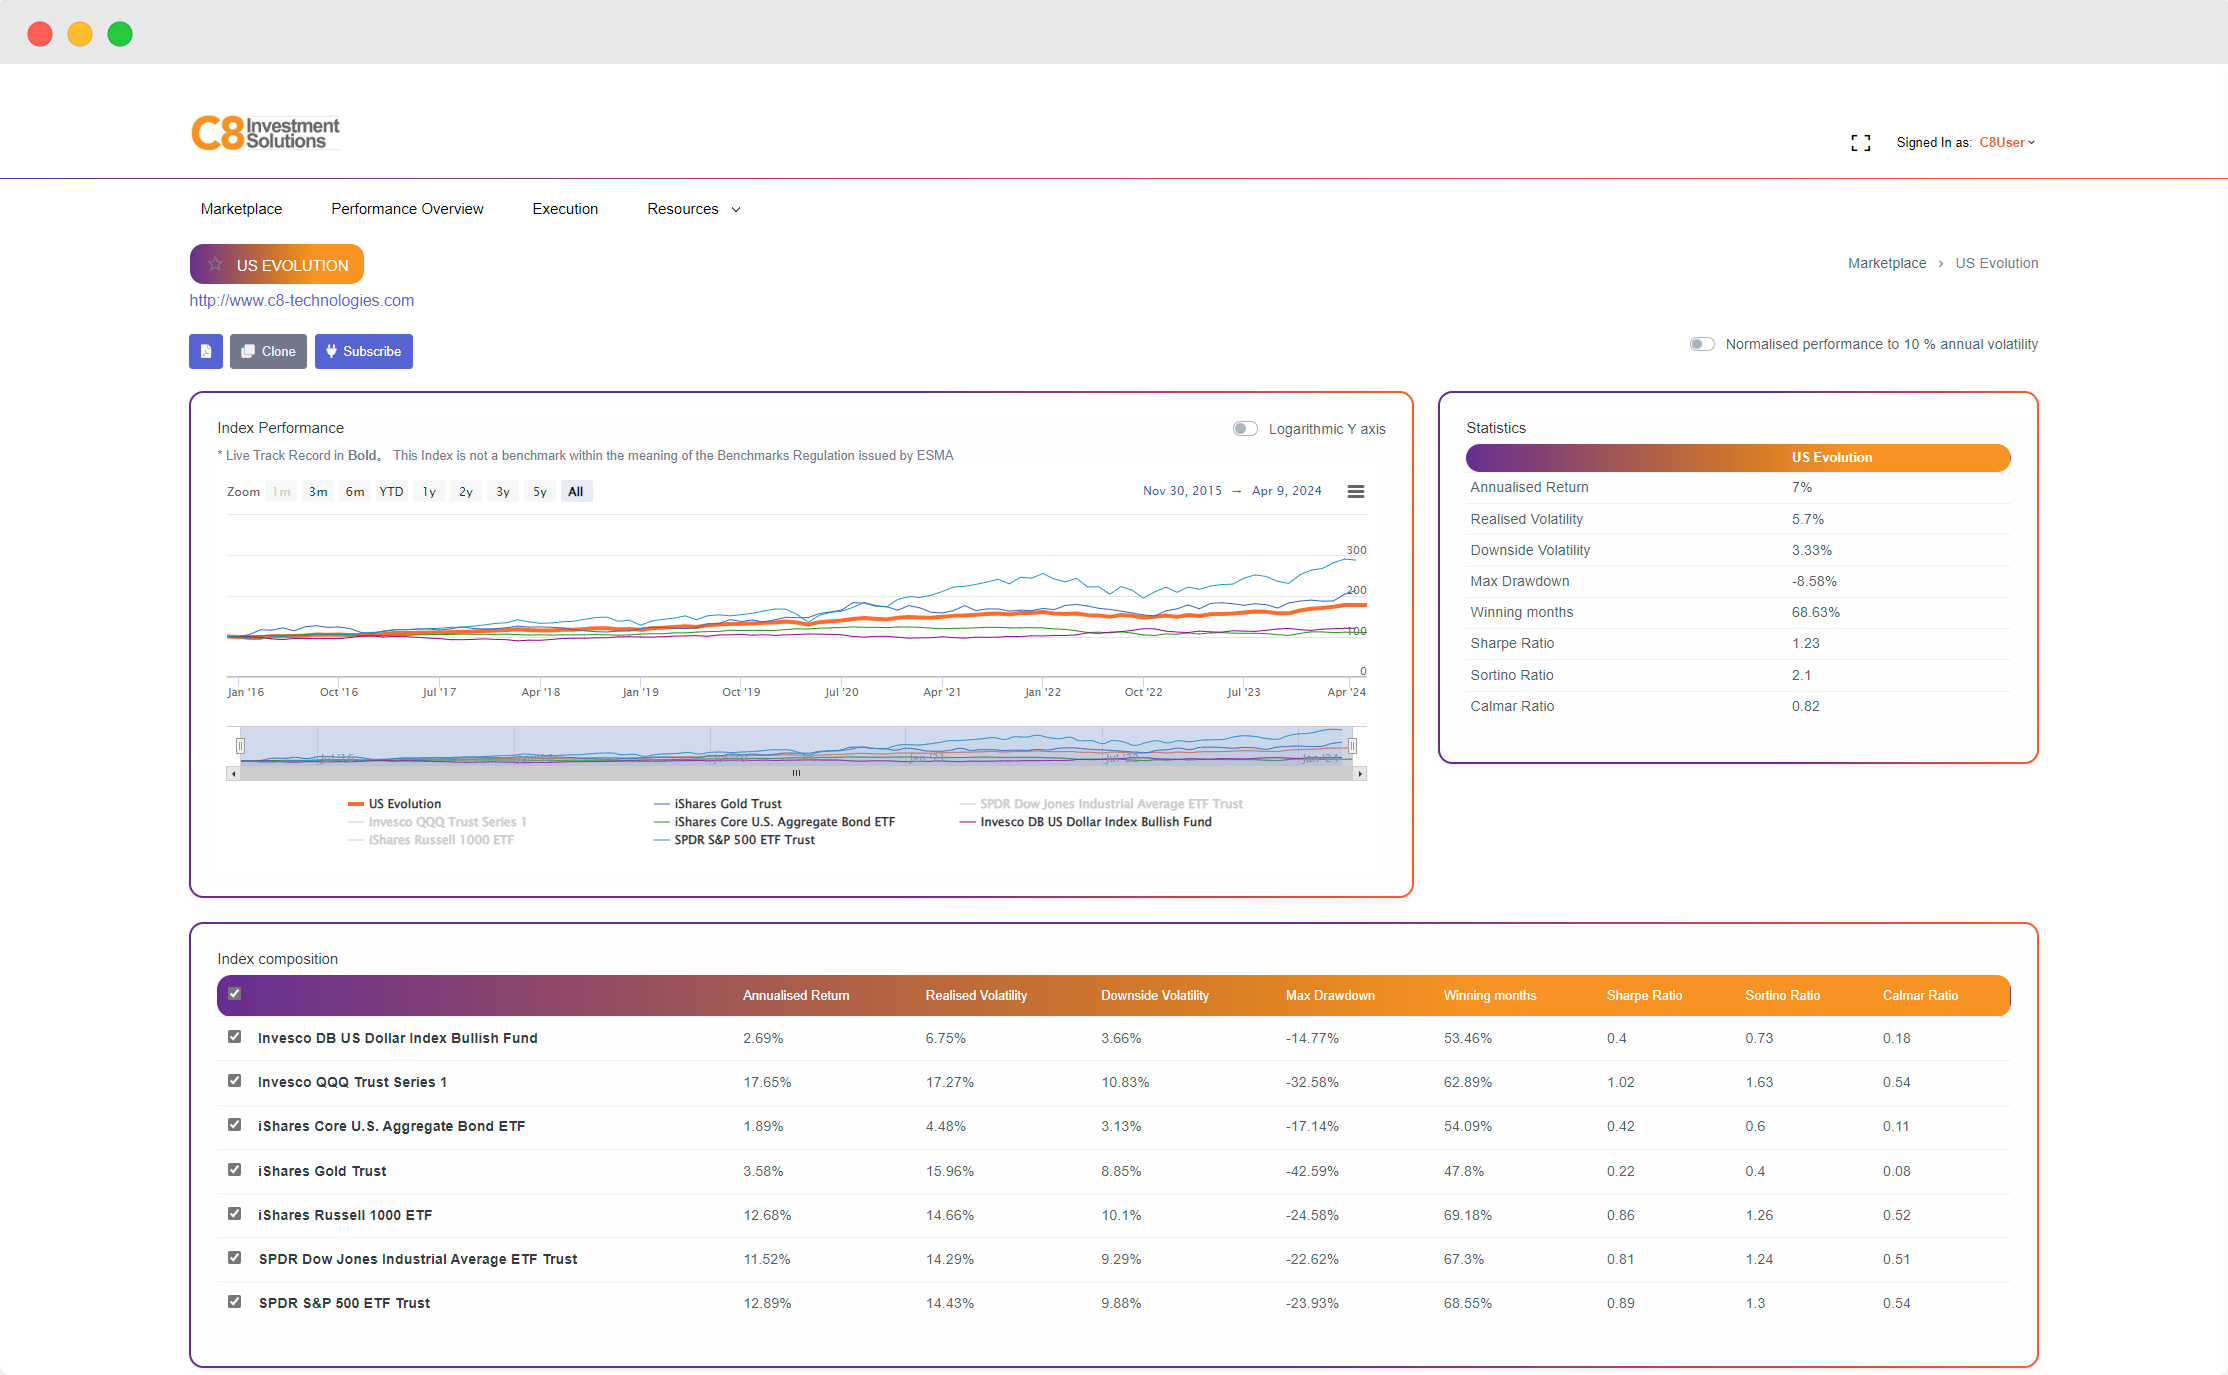Show iShares Russell 1000 legend series
The width and height of the screenshot is (2228, 1375).
tap(431, 840)
